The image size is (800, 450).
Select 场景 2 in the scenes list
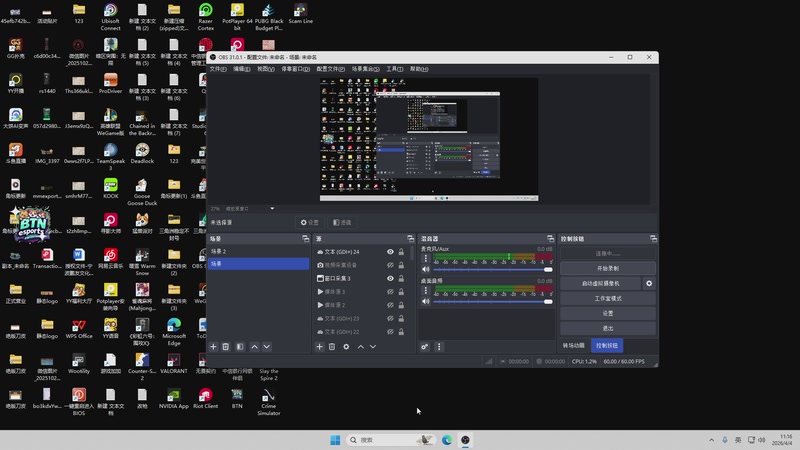click(259, 252)
